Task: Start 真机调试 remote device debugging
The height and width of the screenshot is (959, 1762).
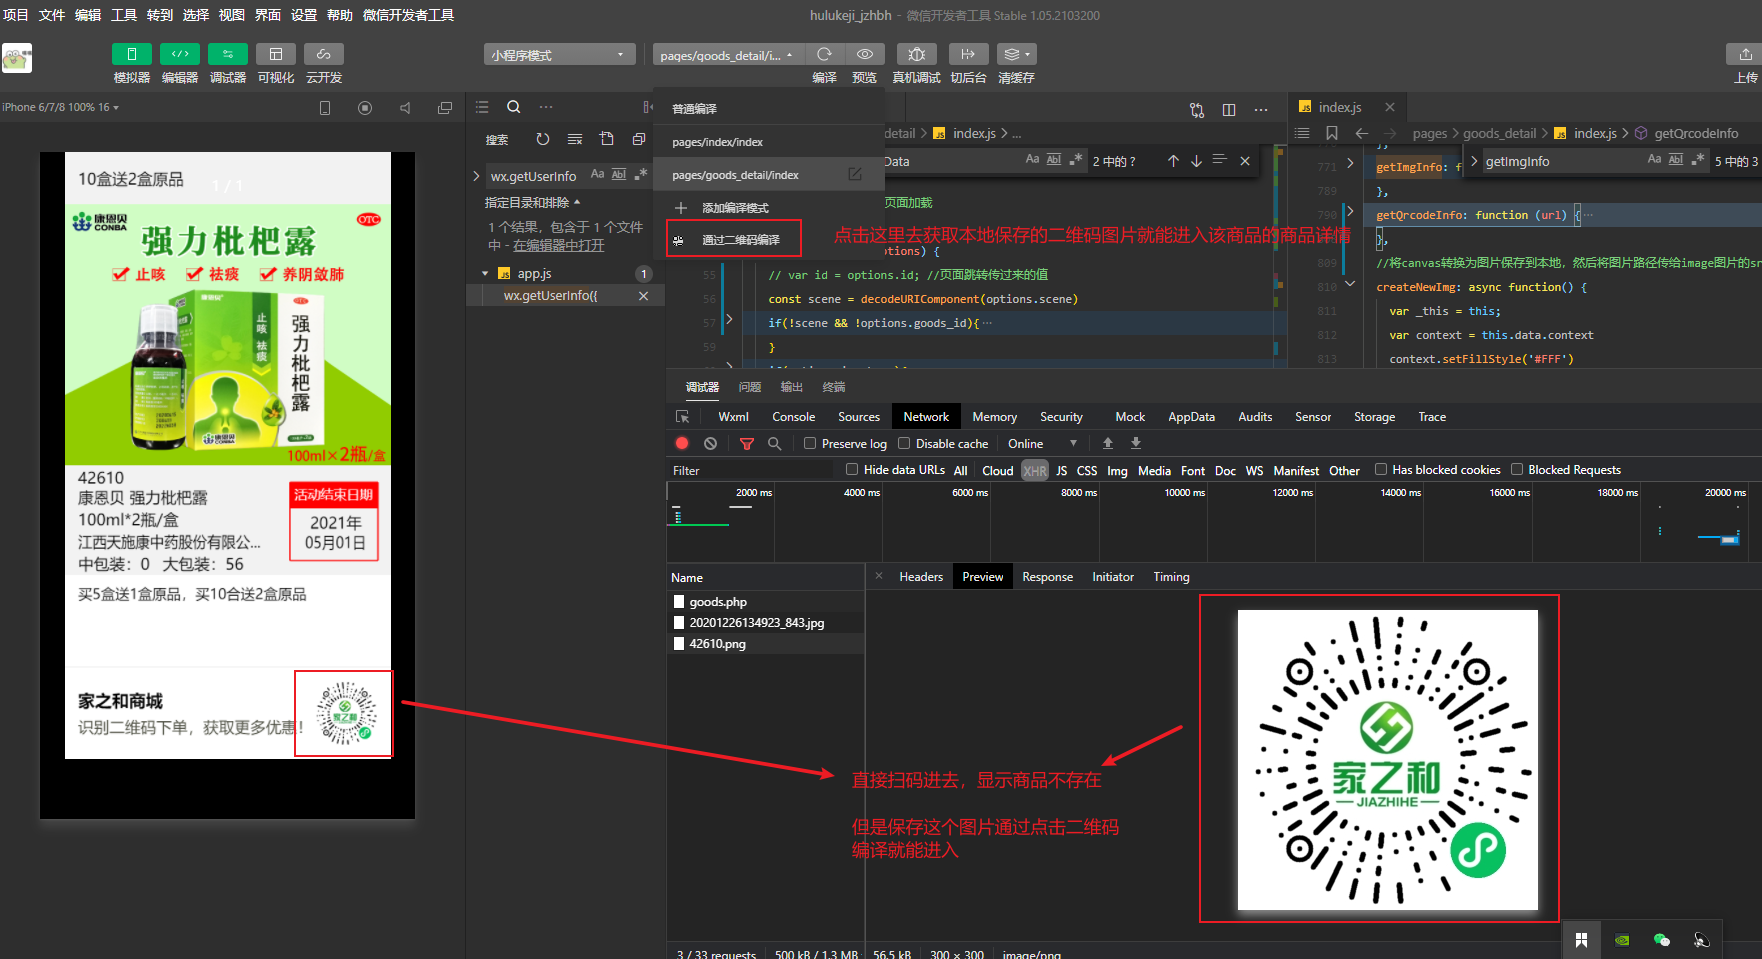Action: click(x=917, y=54)
